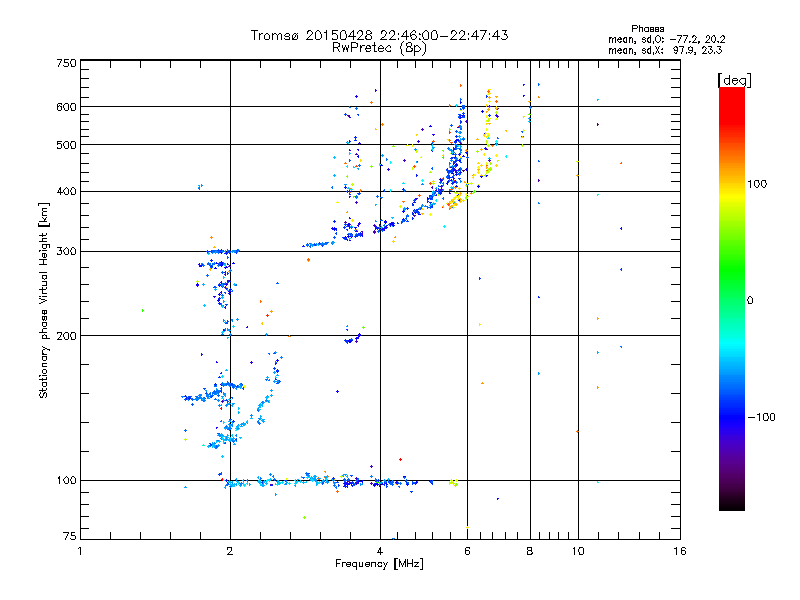Click the colorbar tick label '0'

point(750,301)
